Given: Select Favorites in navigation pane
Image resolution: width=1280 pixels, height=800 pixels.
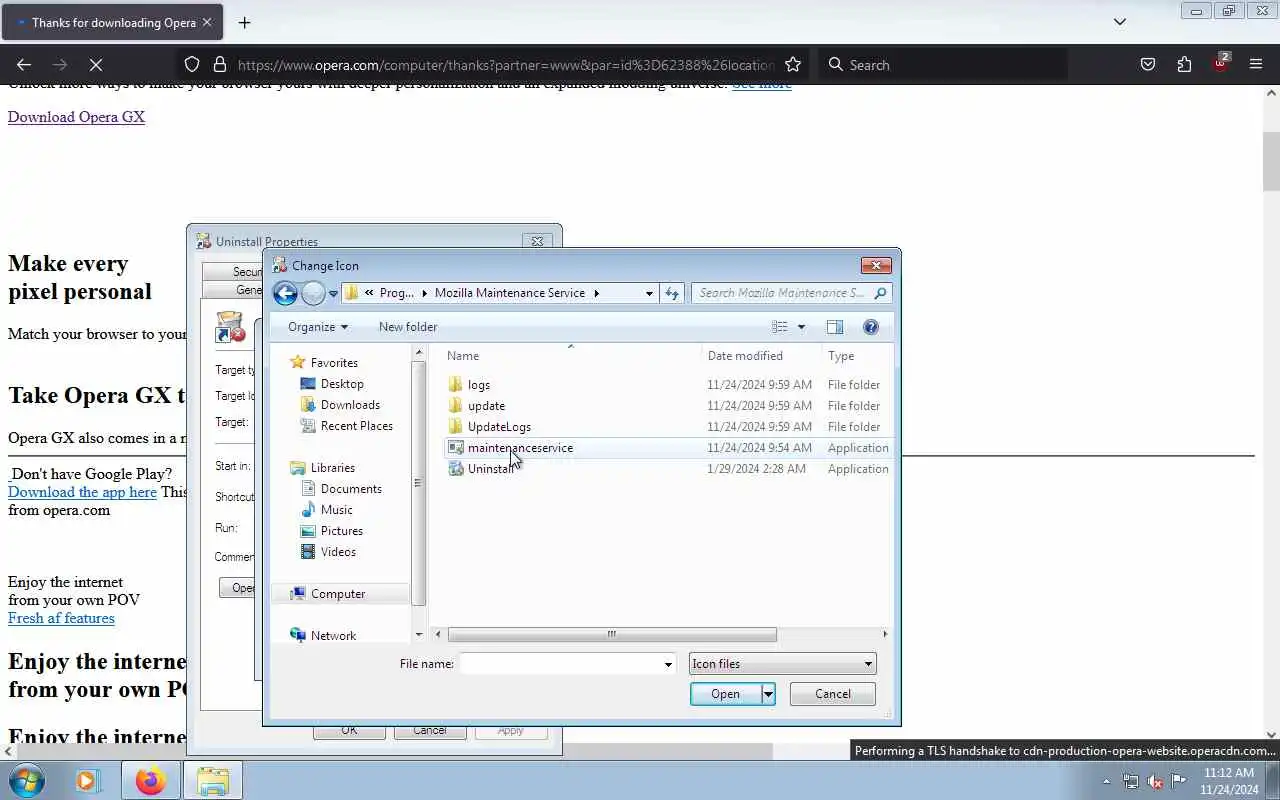Looking at the screenshot, I should pos(334,363).
